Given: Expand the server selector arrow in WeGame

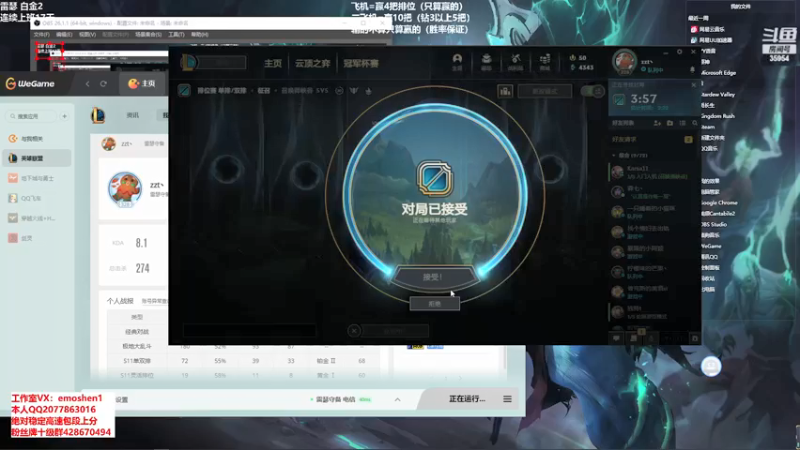Looking at the screenshot, I should 397,399.
